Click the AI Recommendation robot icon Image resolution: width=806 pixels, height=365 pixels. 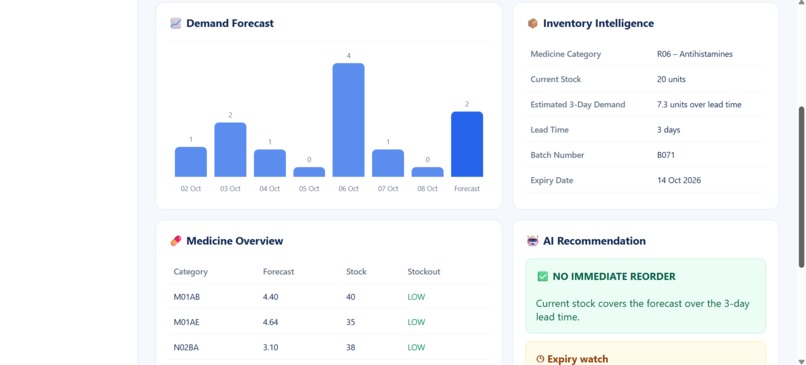point(533,241)
